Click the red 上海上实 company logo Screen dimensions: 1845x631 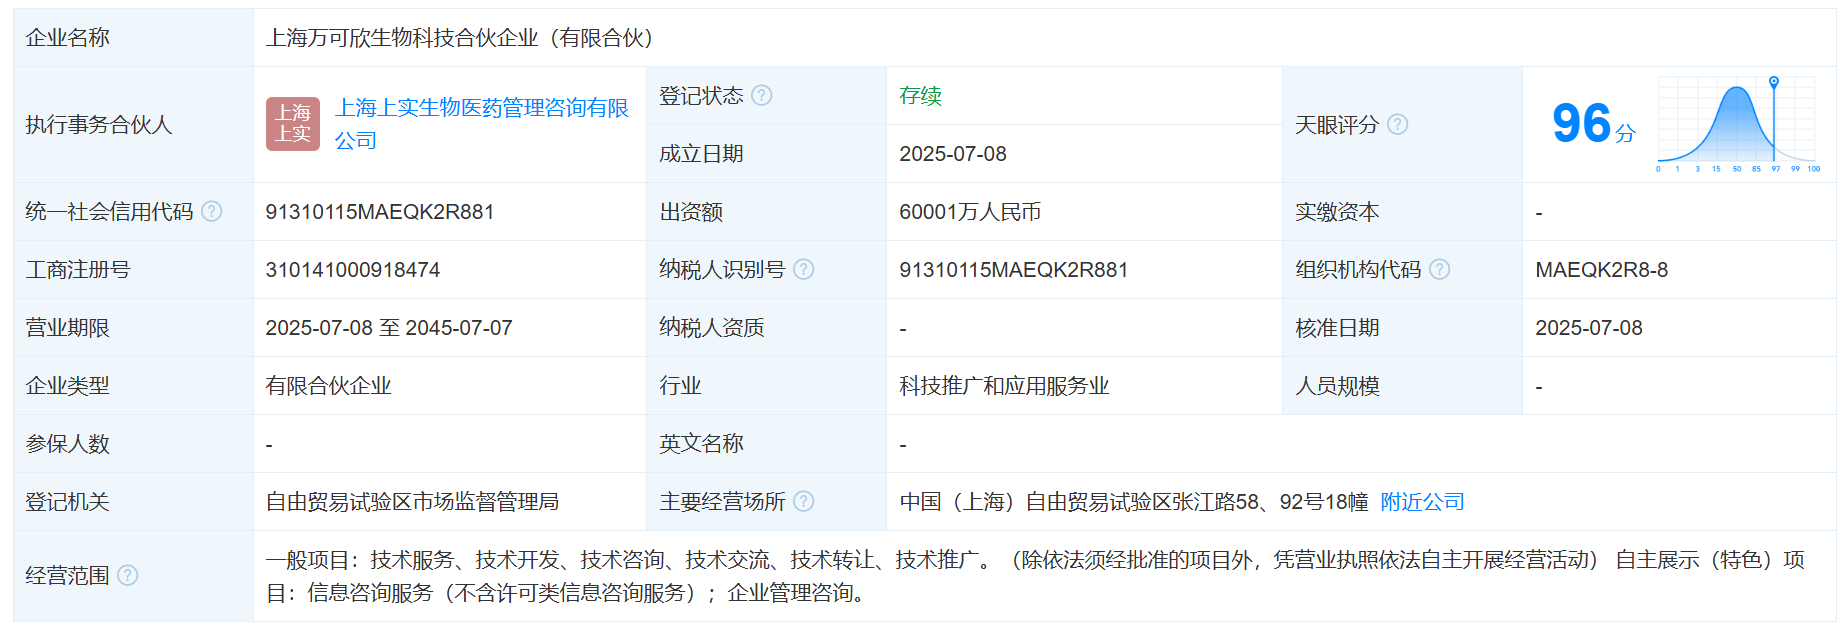click(x=293, y=124)
